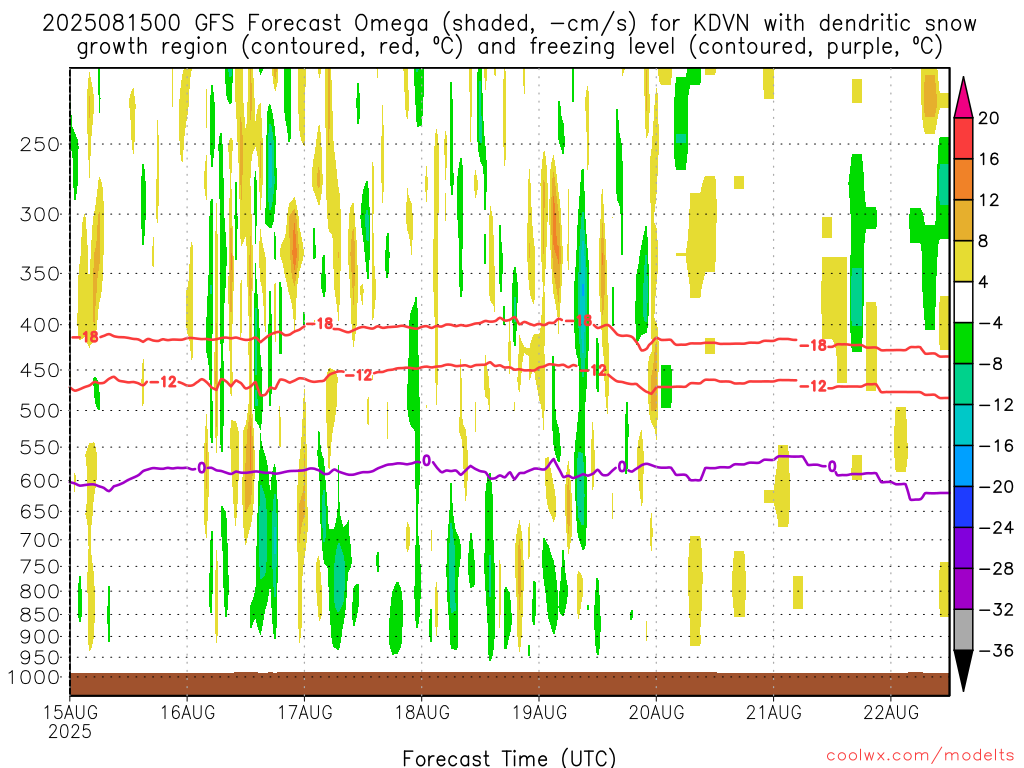Image resolution: width=1024 pixels, height=768 pixels.
Task: Click the 850 pressure axis label
Action: [40, 615]
